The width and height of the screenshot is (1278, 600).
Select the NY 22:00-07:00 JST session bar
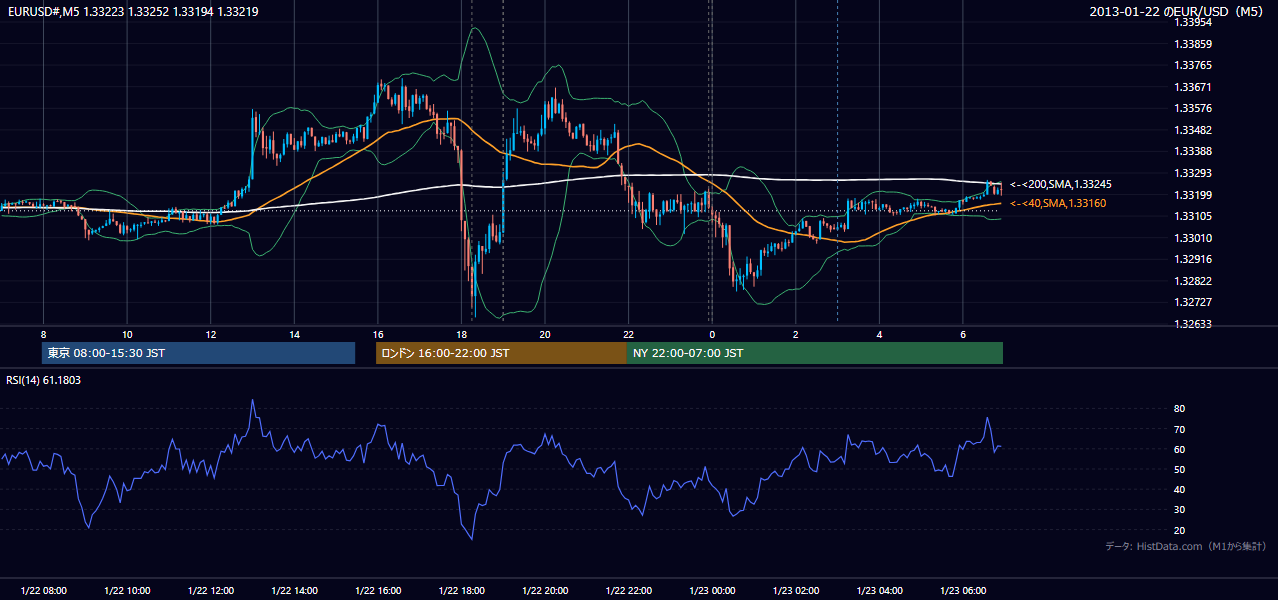pyautogui.click(x=815, y=353)
